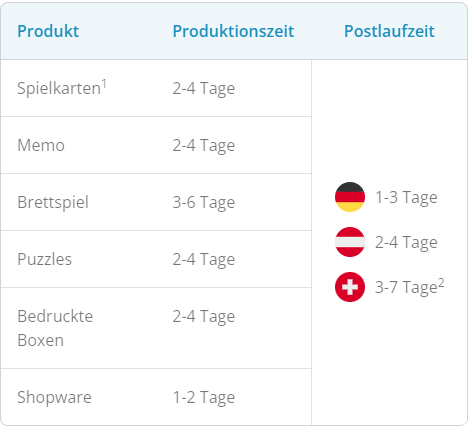This screenshot has height=428, width=469.
Task: Click the Swiss flag icon
Action: pos(350,287)
